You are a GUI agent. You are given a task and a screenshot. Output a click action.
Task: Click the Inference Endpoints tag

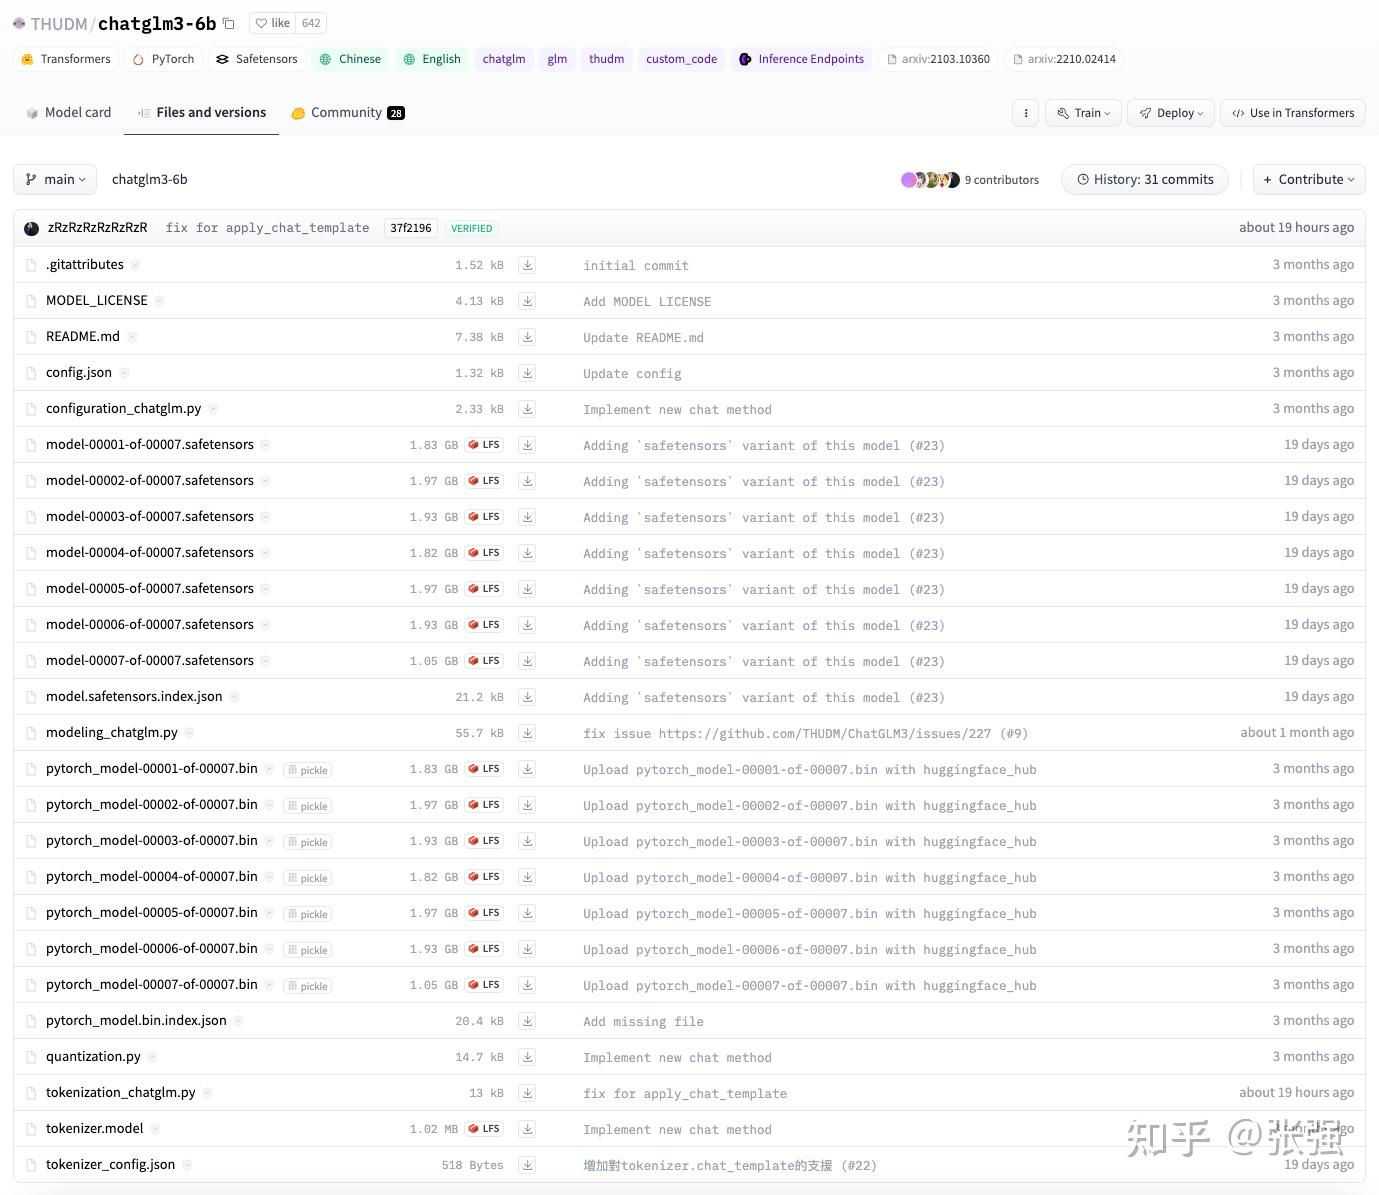point(801,59)
